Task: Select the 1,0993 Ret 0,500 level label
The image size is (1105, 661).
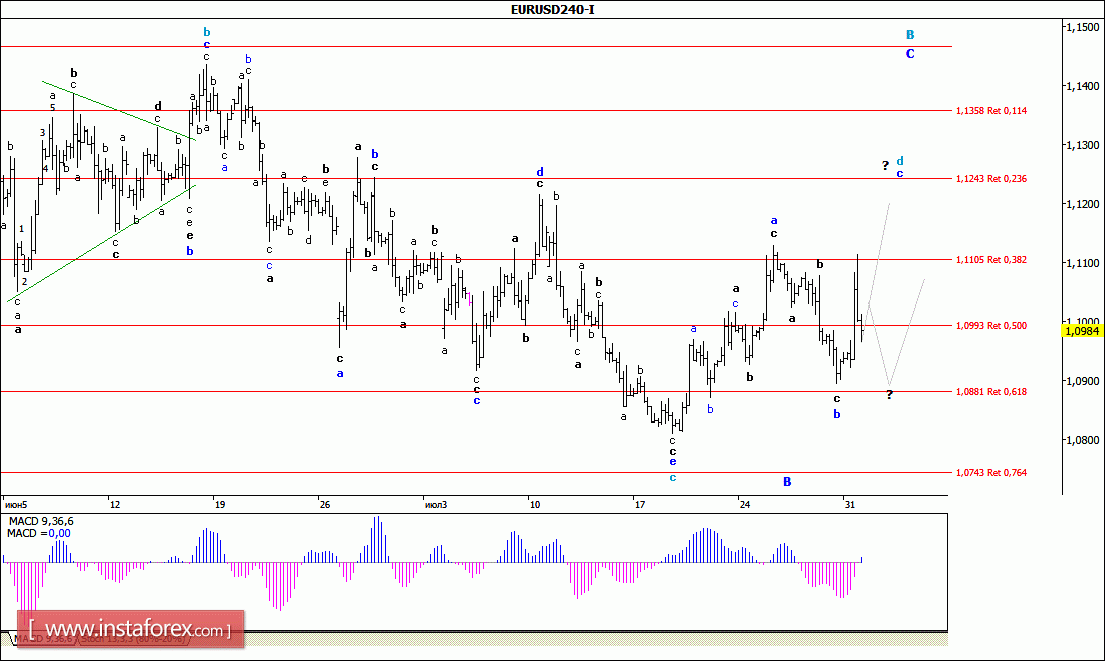Action: click(991, 325)
